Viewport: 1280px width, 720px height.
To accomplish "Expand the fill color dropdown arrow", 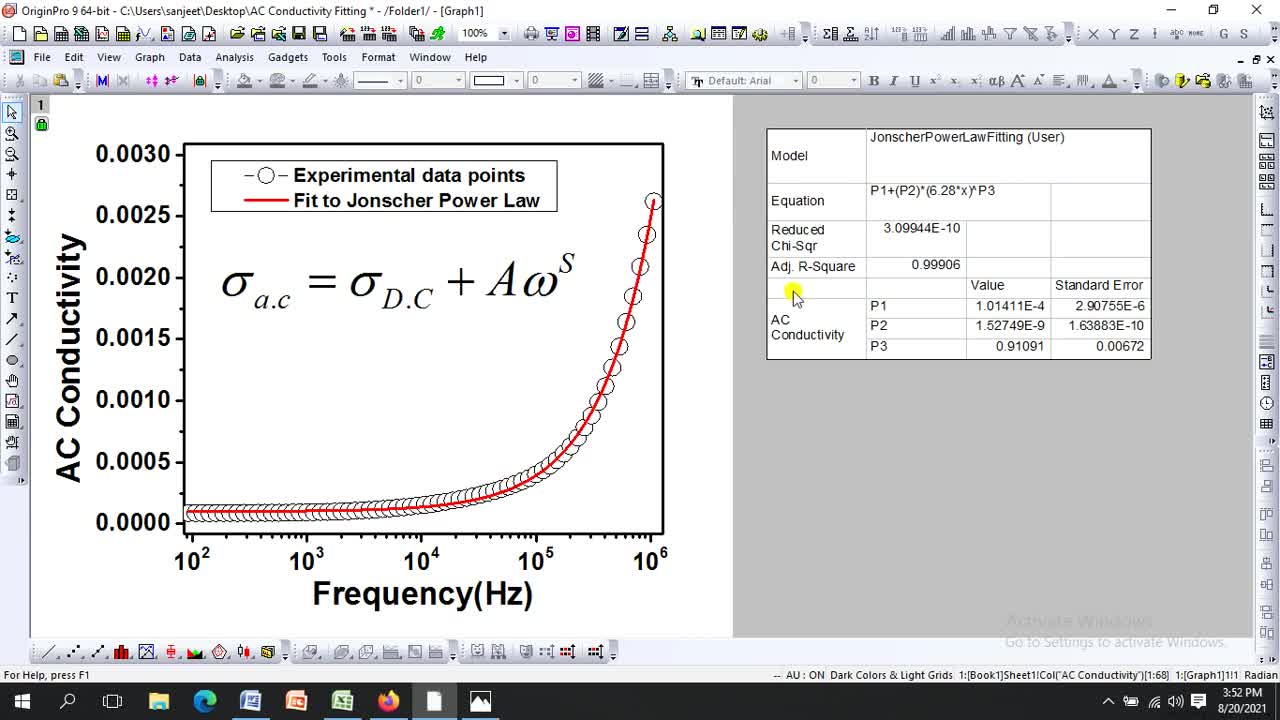I will (x=259, y=81).
